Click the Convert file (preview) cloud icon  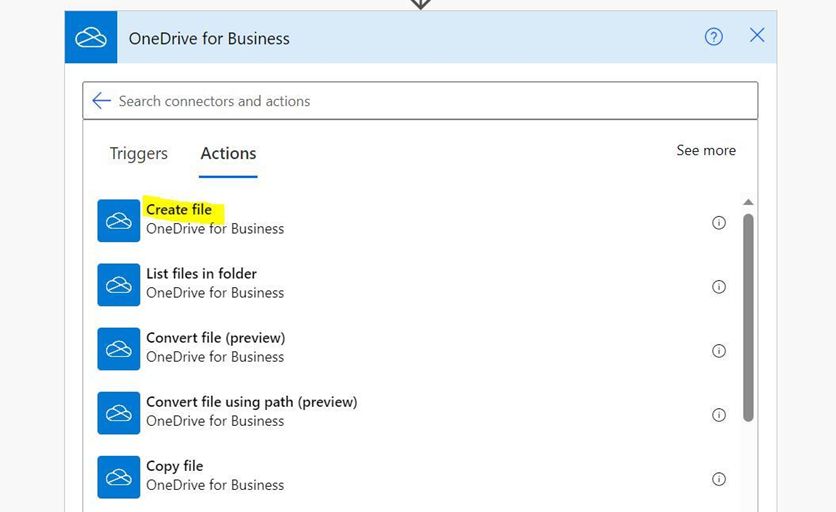click(118, 349)
